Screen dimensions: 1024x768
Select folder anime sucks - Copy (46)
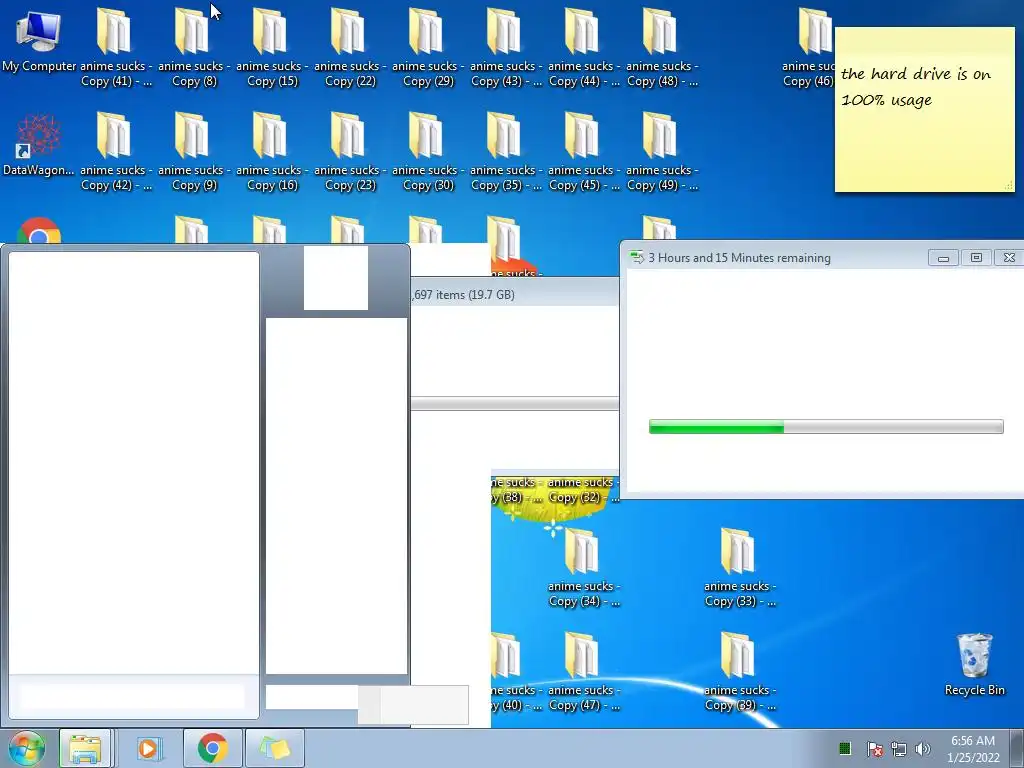[808, 47]
